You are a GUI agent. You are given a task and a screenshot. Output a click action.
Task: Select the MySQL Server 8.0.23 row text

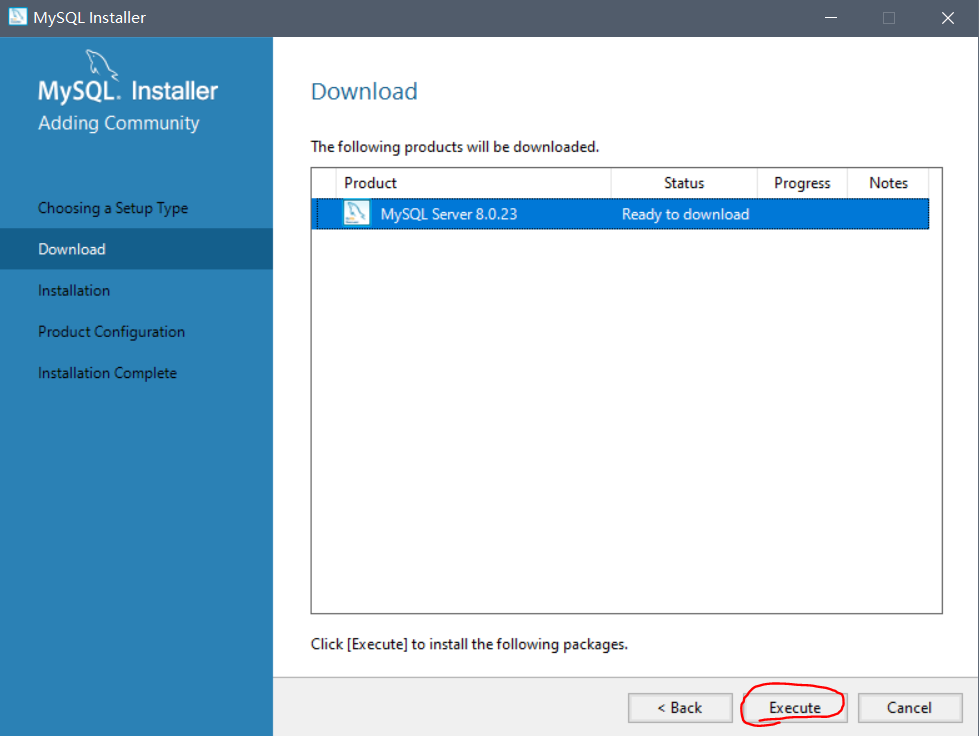point(449,214)
